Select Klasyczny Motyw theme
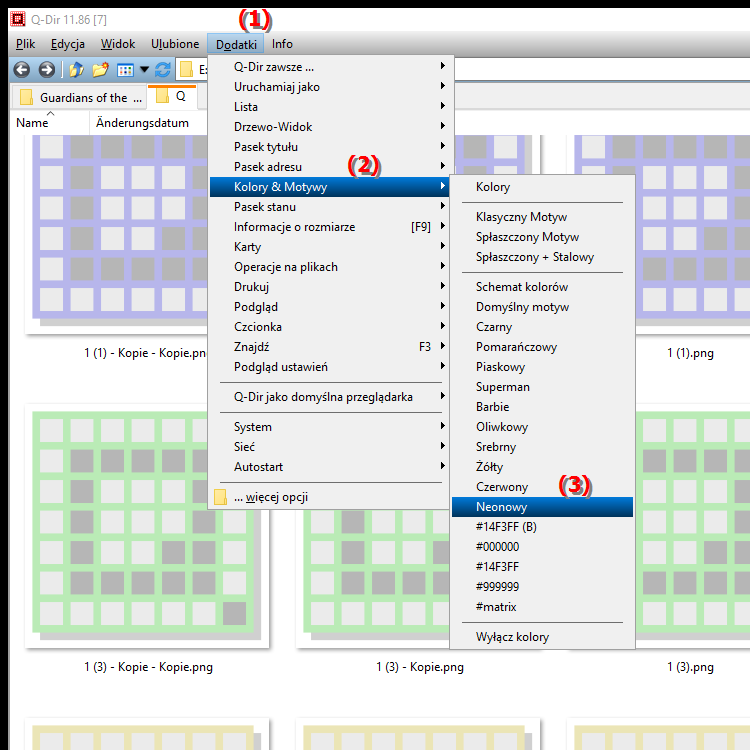 tap(542, 217)
